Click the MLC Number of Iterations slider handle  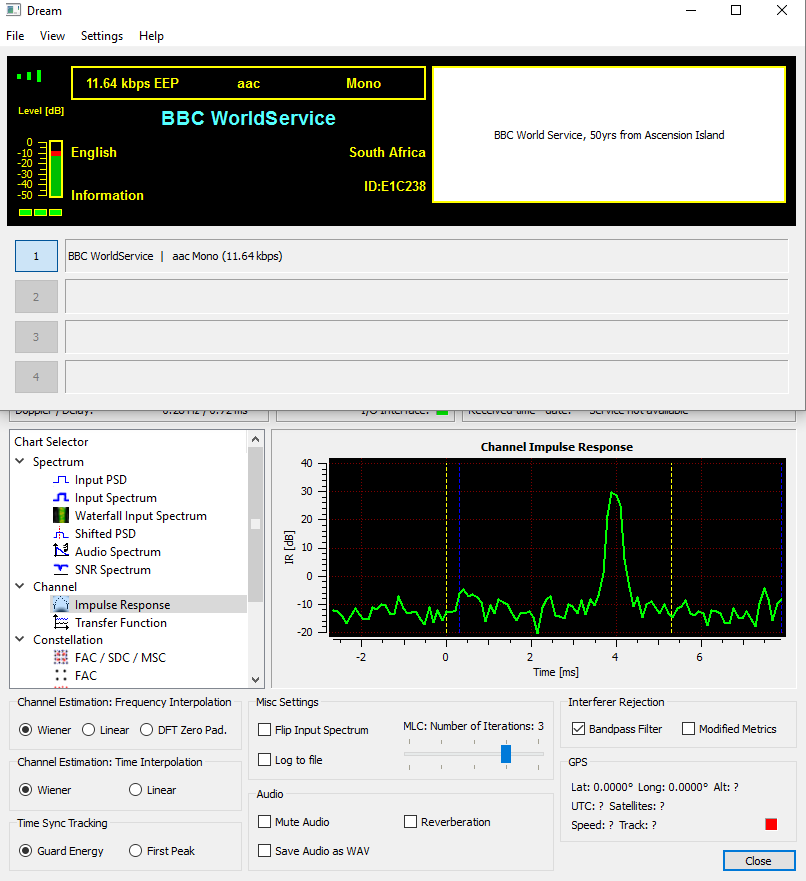pos(506,753)
